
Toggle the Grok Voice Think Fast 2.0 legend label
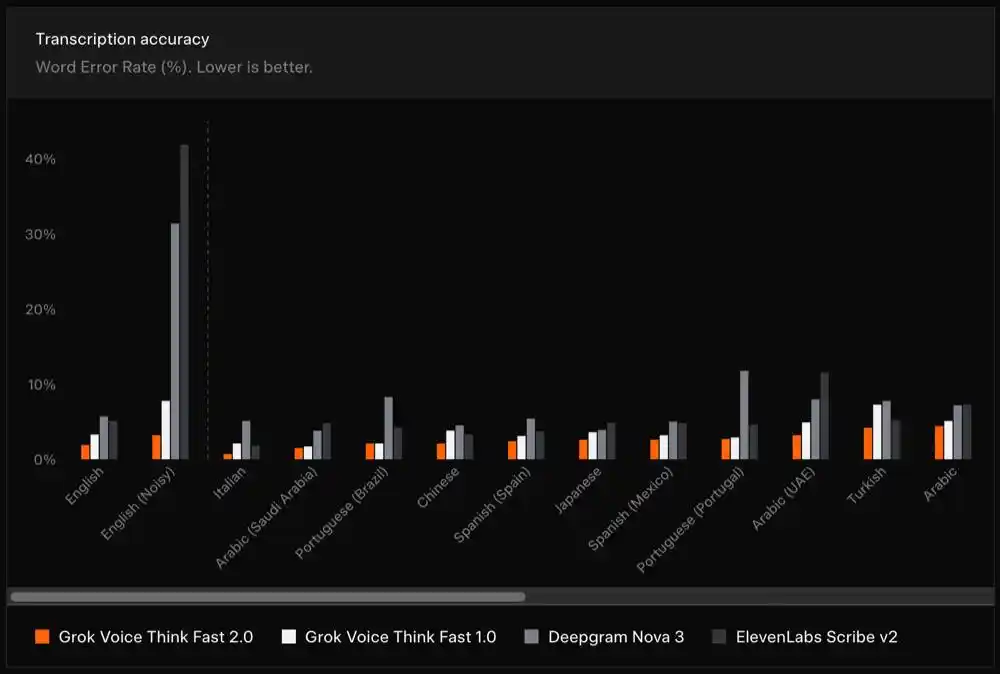156,637
